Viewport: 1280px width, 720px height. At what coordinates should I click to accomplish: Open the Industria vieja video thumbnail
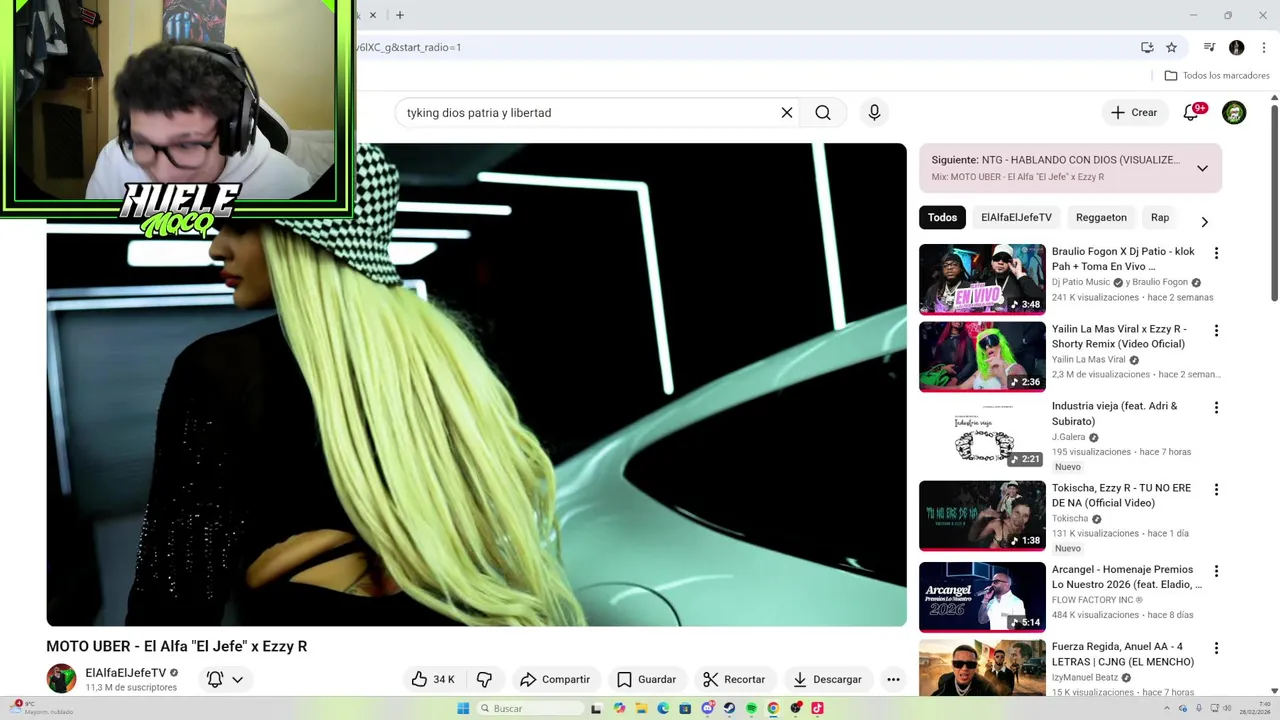click(982, 434)
